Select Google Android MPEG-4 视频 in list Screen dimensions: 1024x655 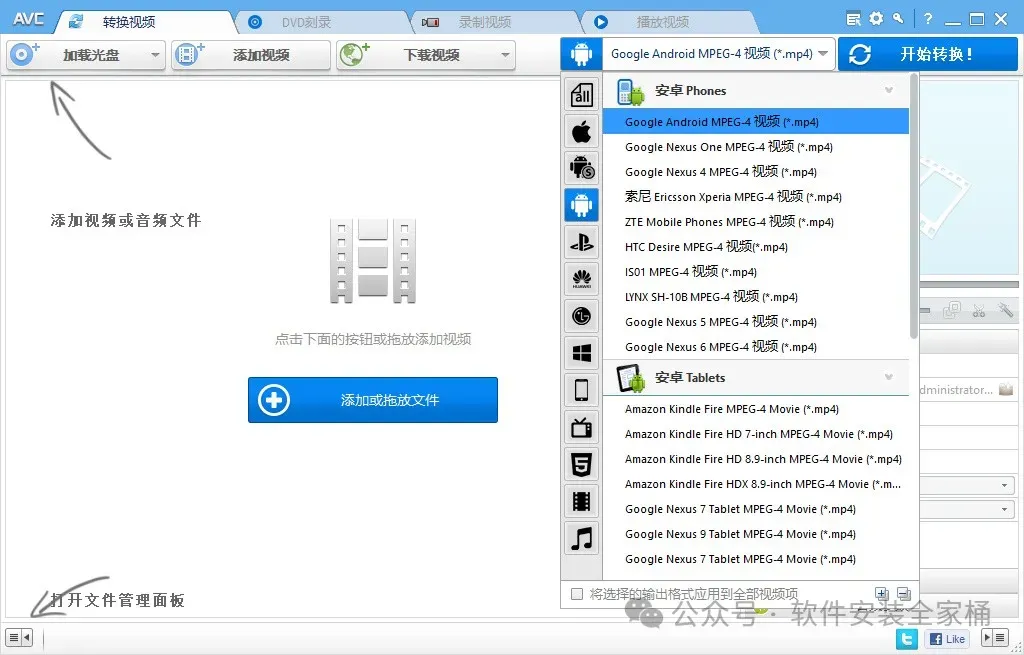[x=756, y=121]
